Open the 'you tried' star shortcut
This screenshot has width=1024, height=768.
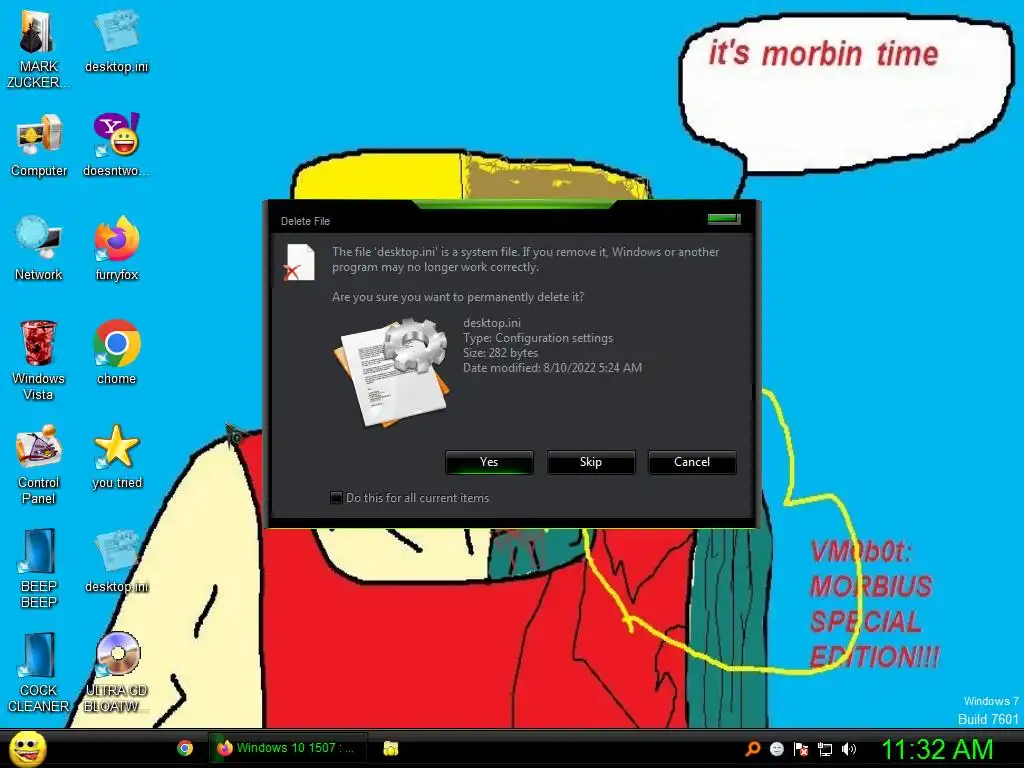pos(116,456)
